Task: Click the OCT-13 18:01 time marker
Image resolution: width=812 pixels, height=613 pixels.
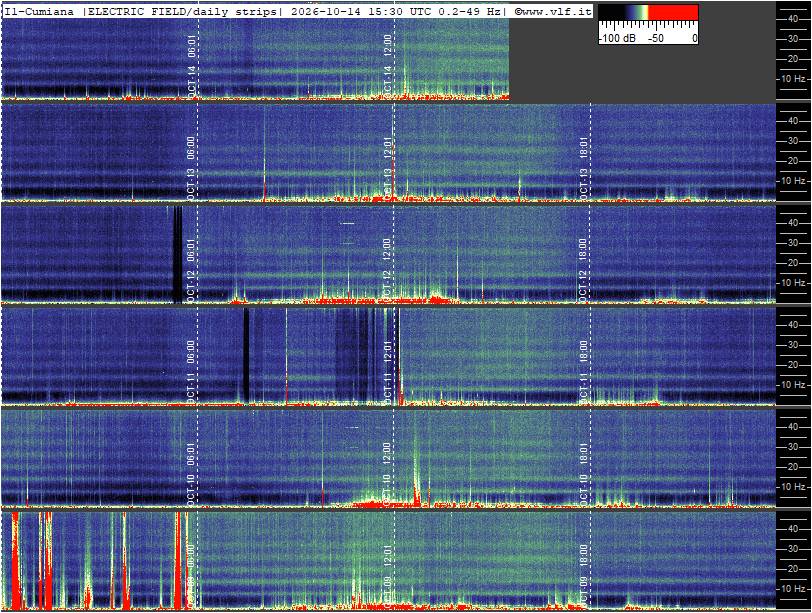Action: pos(584,168)
